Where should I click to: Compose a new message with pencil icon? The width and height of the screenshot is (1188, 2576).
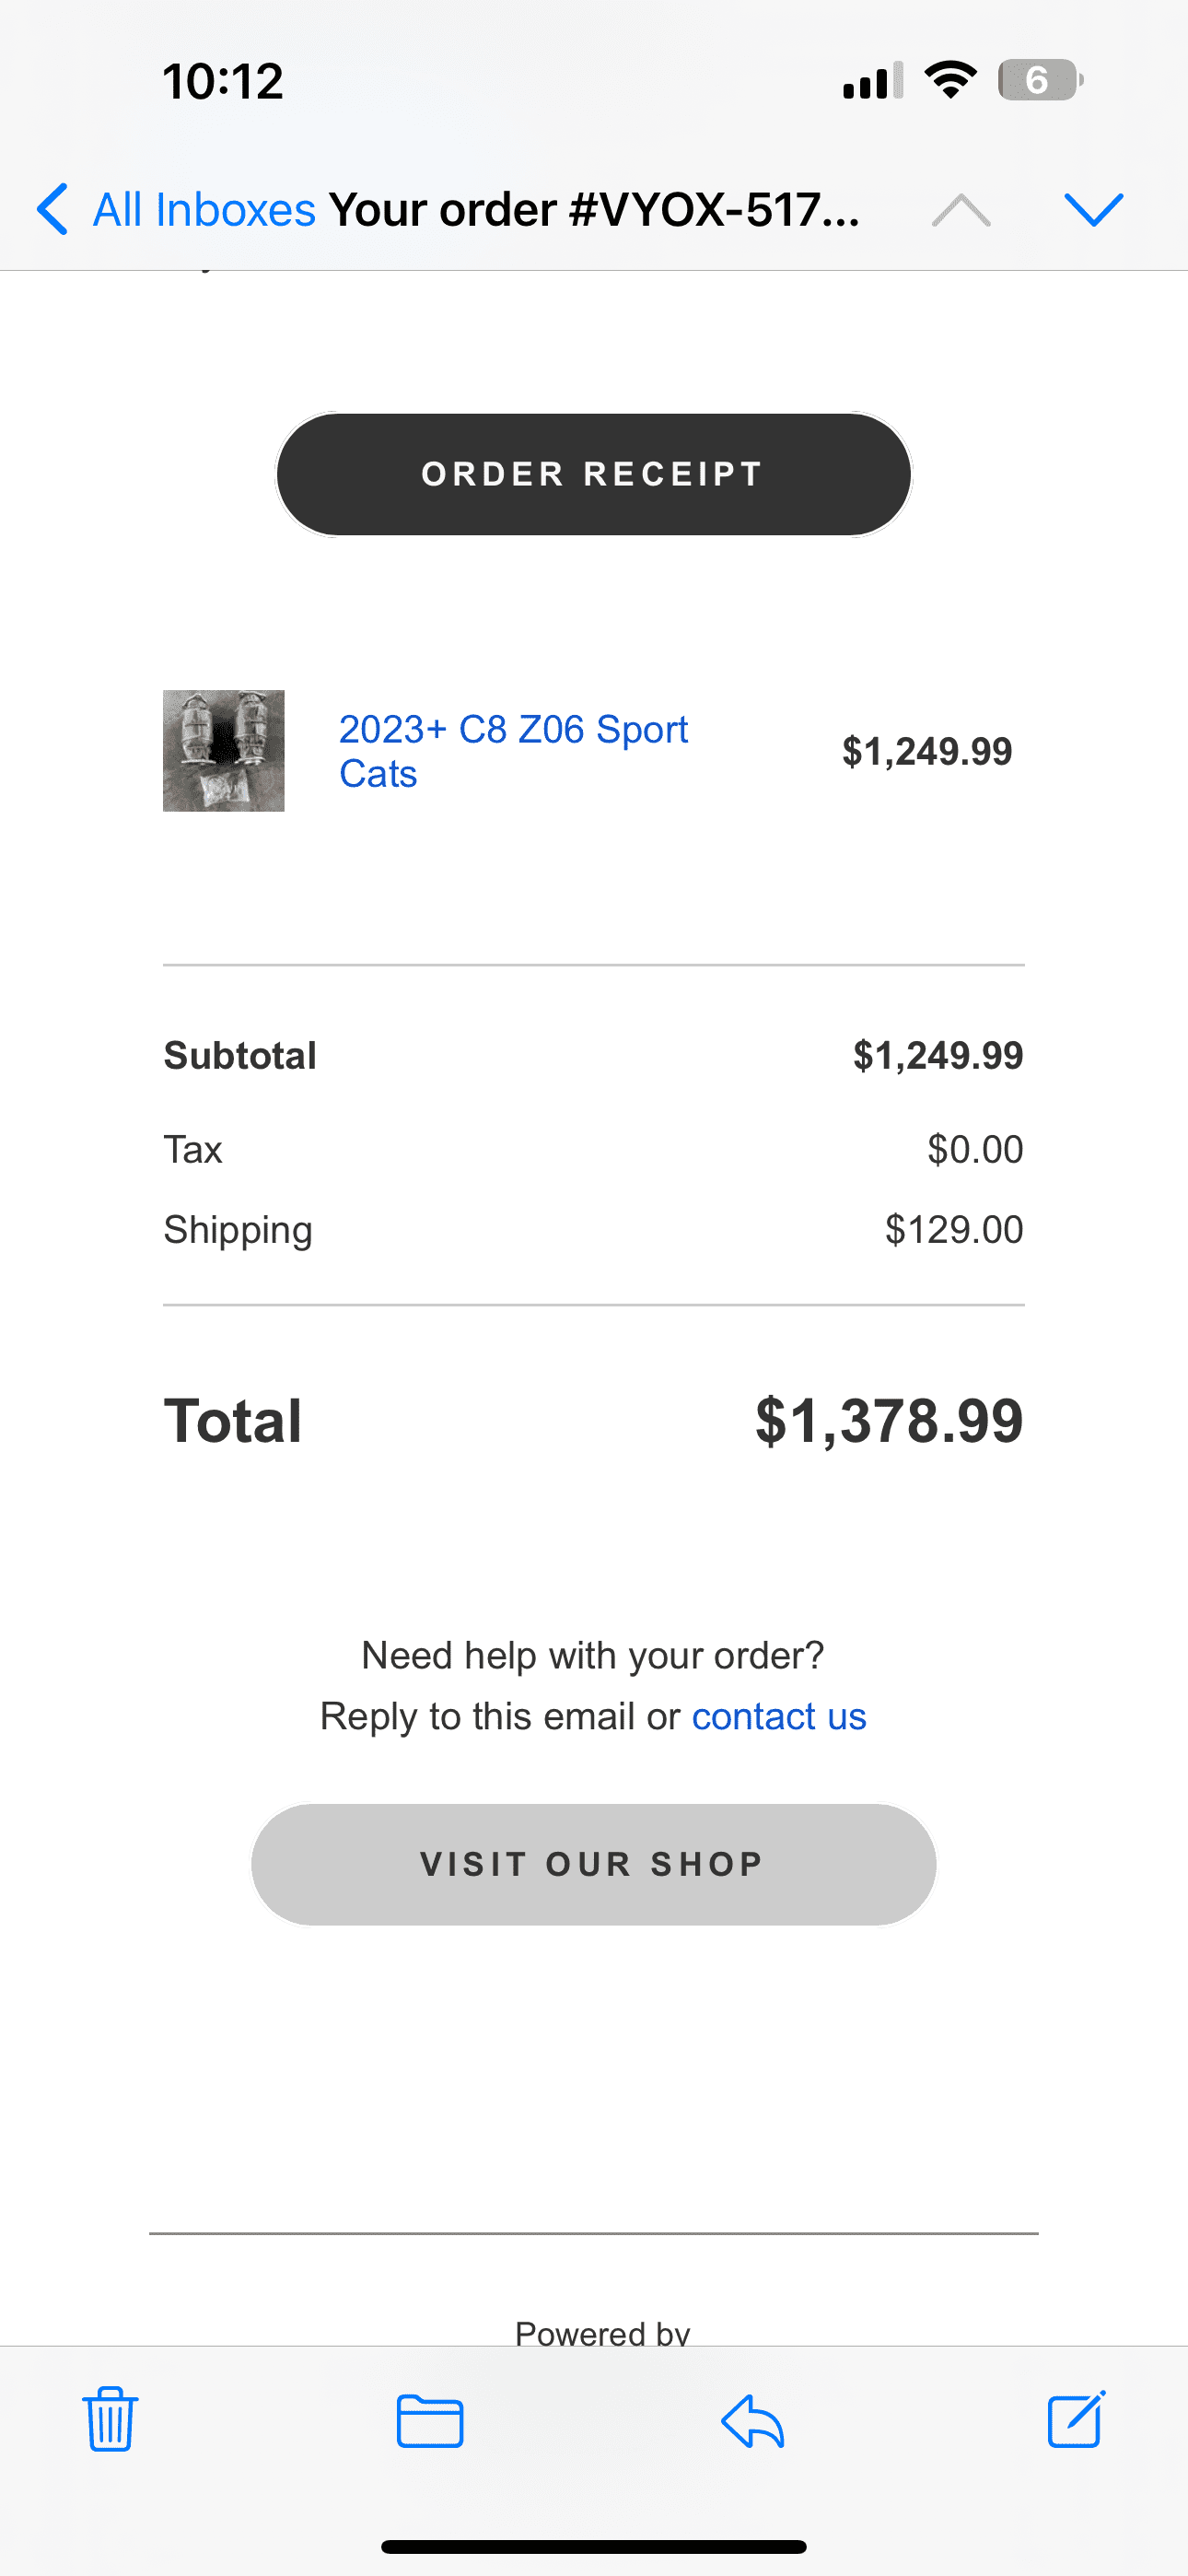(x=1076, y=2420)
